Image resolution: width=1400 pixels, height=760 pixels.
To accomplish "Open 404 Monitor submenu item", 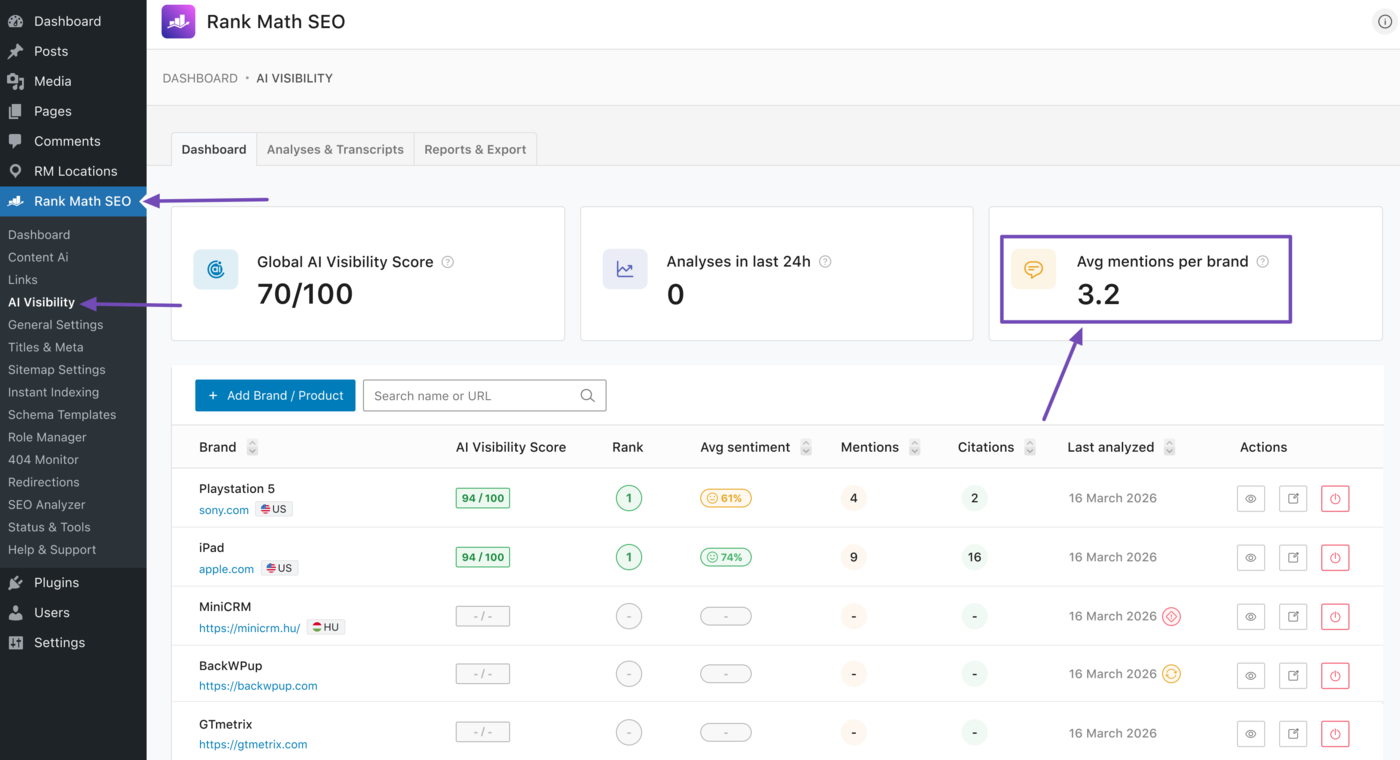I will pyautogui.click(x=43, y=459).
